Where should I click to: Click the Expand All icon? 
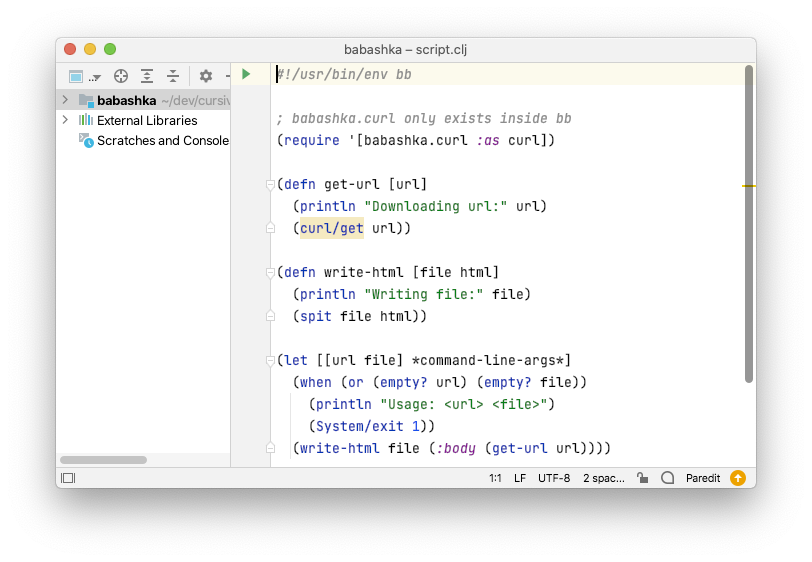[147, 77]
